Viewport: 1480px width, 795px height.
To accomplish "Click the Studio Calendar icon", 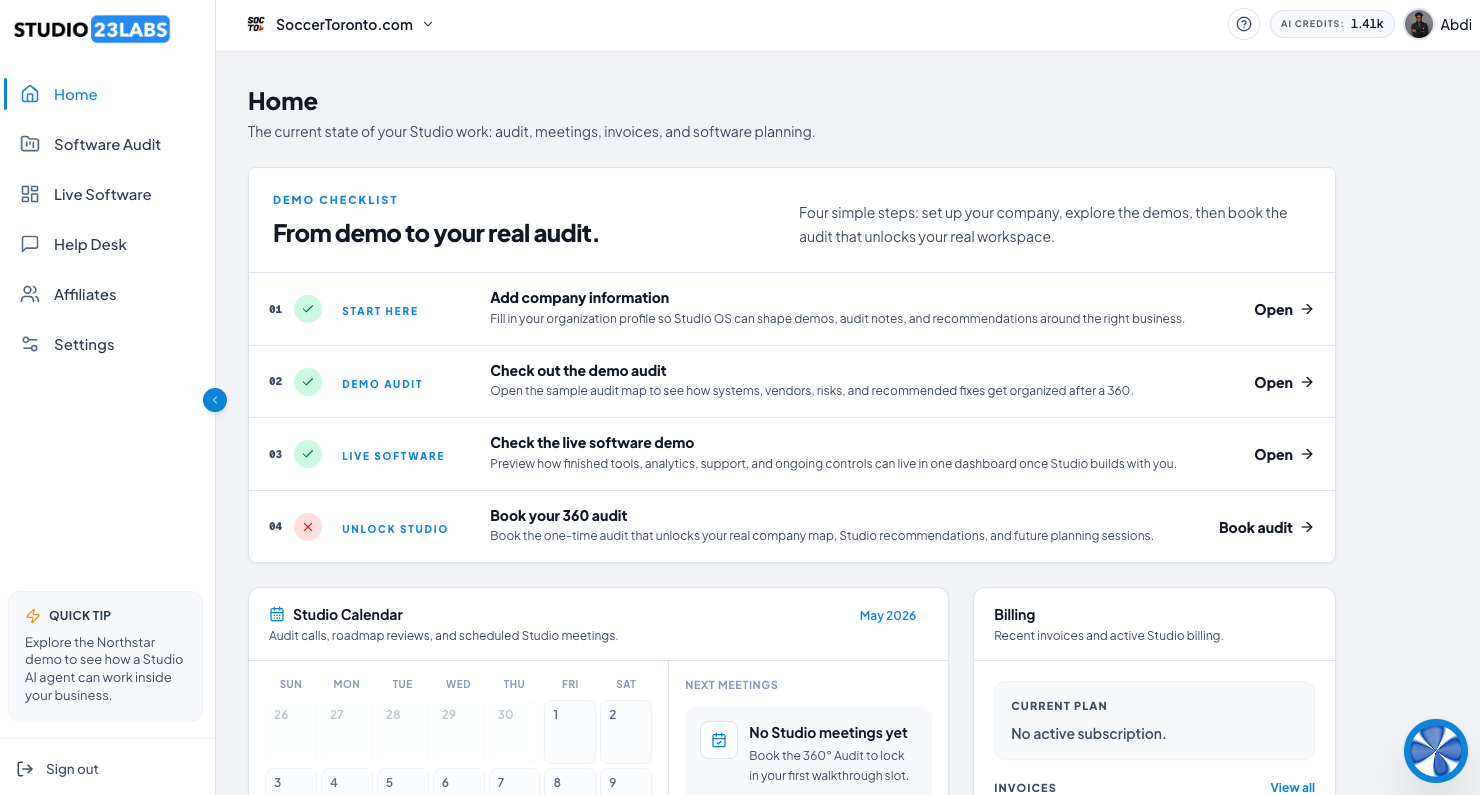I will point(277,614).
